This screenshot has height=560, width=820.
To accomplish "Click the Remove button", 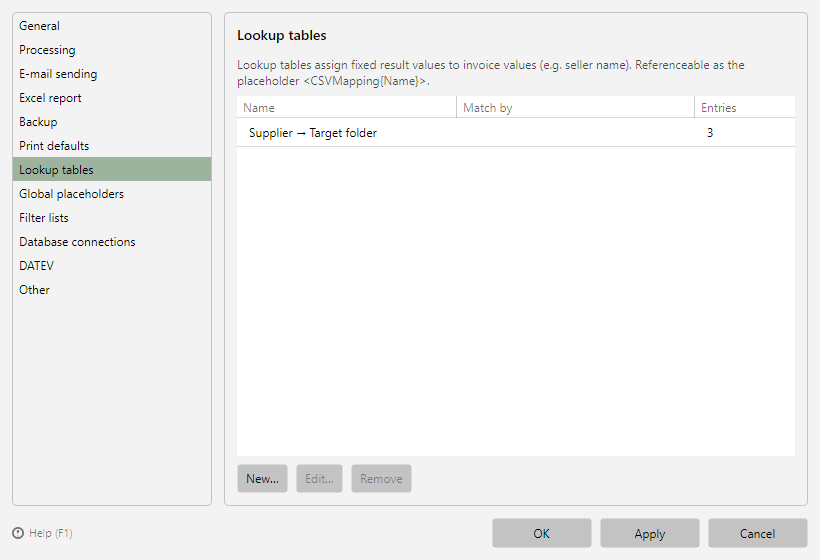I will (381, 478).
